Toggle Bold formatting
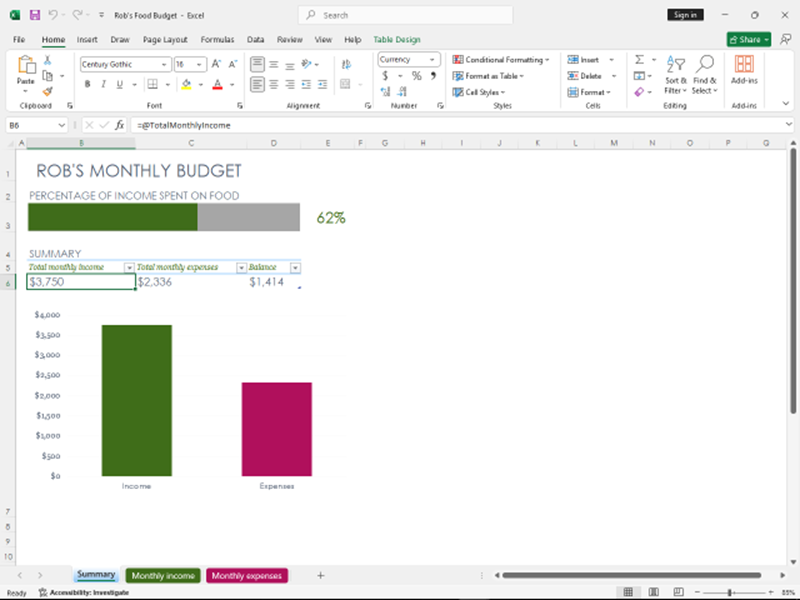This screenshot has width=800, height=600. pos(87,84)
